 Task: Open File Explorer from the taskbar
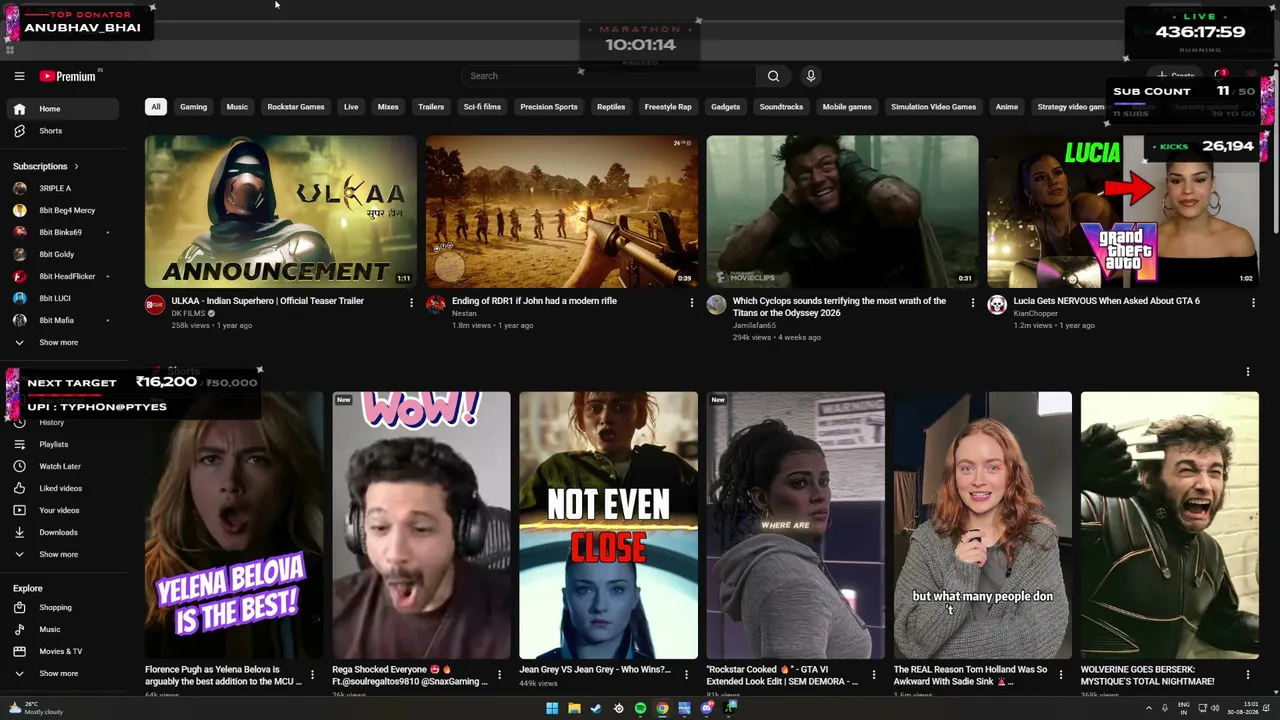[x=574, y=709]
